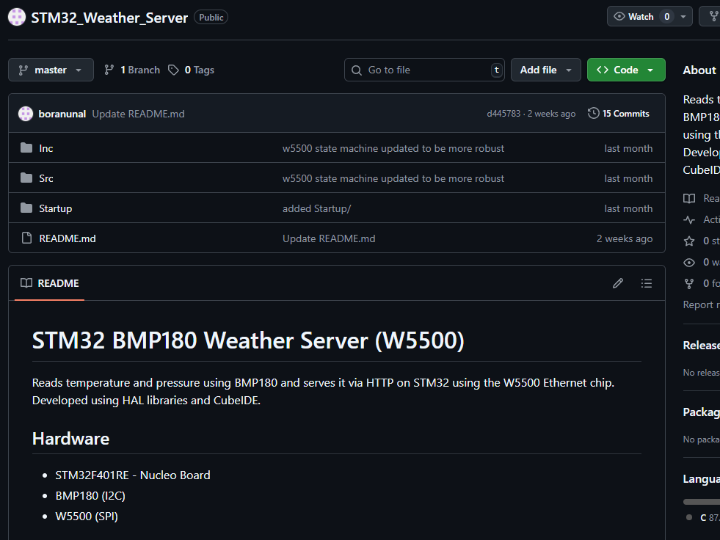This screenshot has height=540, width=720.
Task: Click the Activity pulse icon in About sidebar
Action: click(x=689, y=220)
